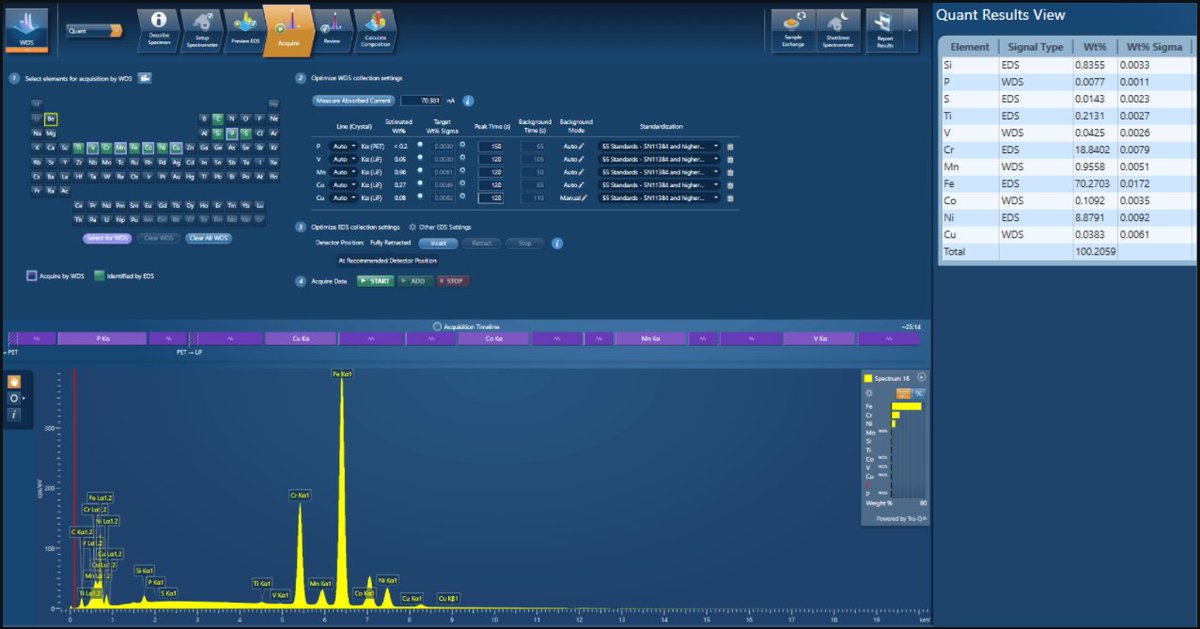Viewport: 1200px width, 629px height.
Task: Open Standardization dropdown for Cu row
Action: point(659,198)
